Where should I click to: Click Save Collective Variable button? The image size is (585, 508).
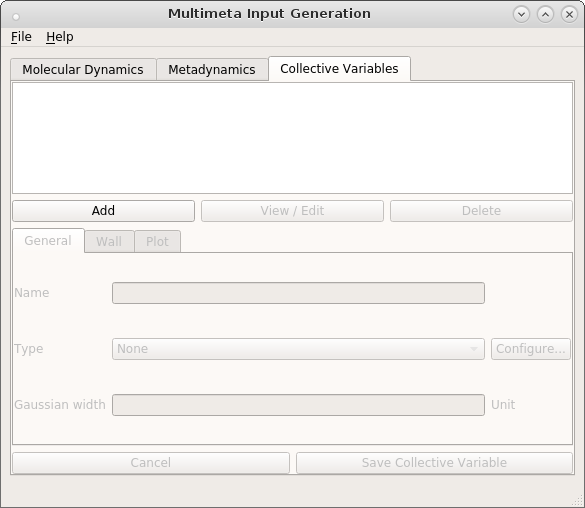[x=434, y=463]
